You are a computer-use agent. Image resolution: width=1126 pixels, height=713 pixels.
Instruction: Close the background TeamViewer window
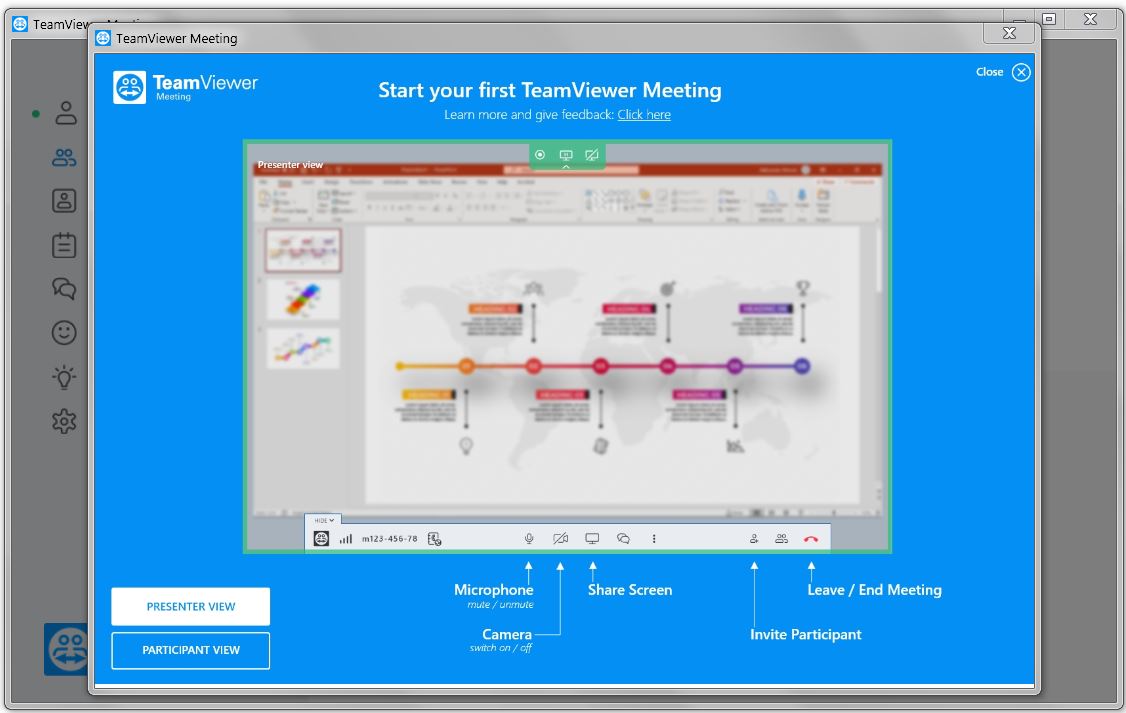pos(1090,19)
